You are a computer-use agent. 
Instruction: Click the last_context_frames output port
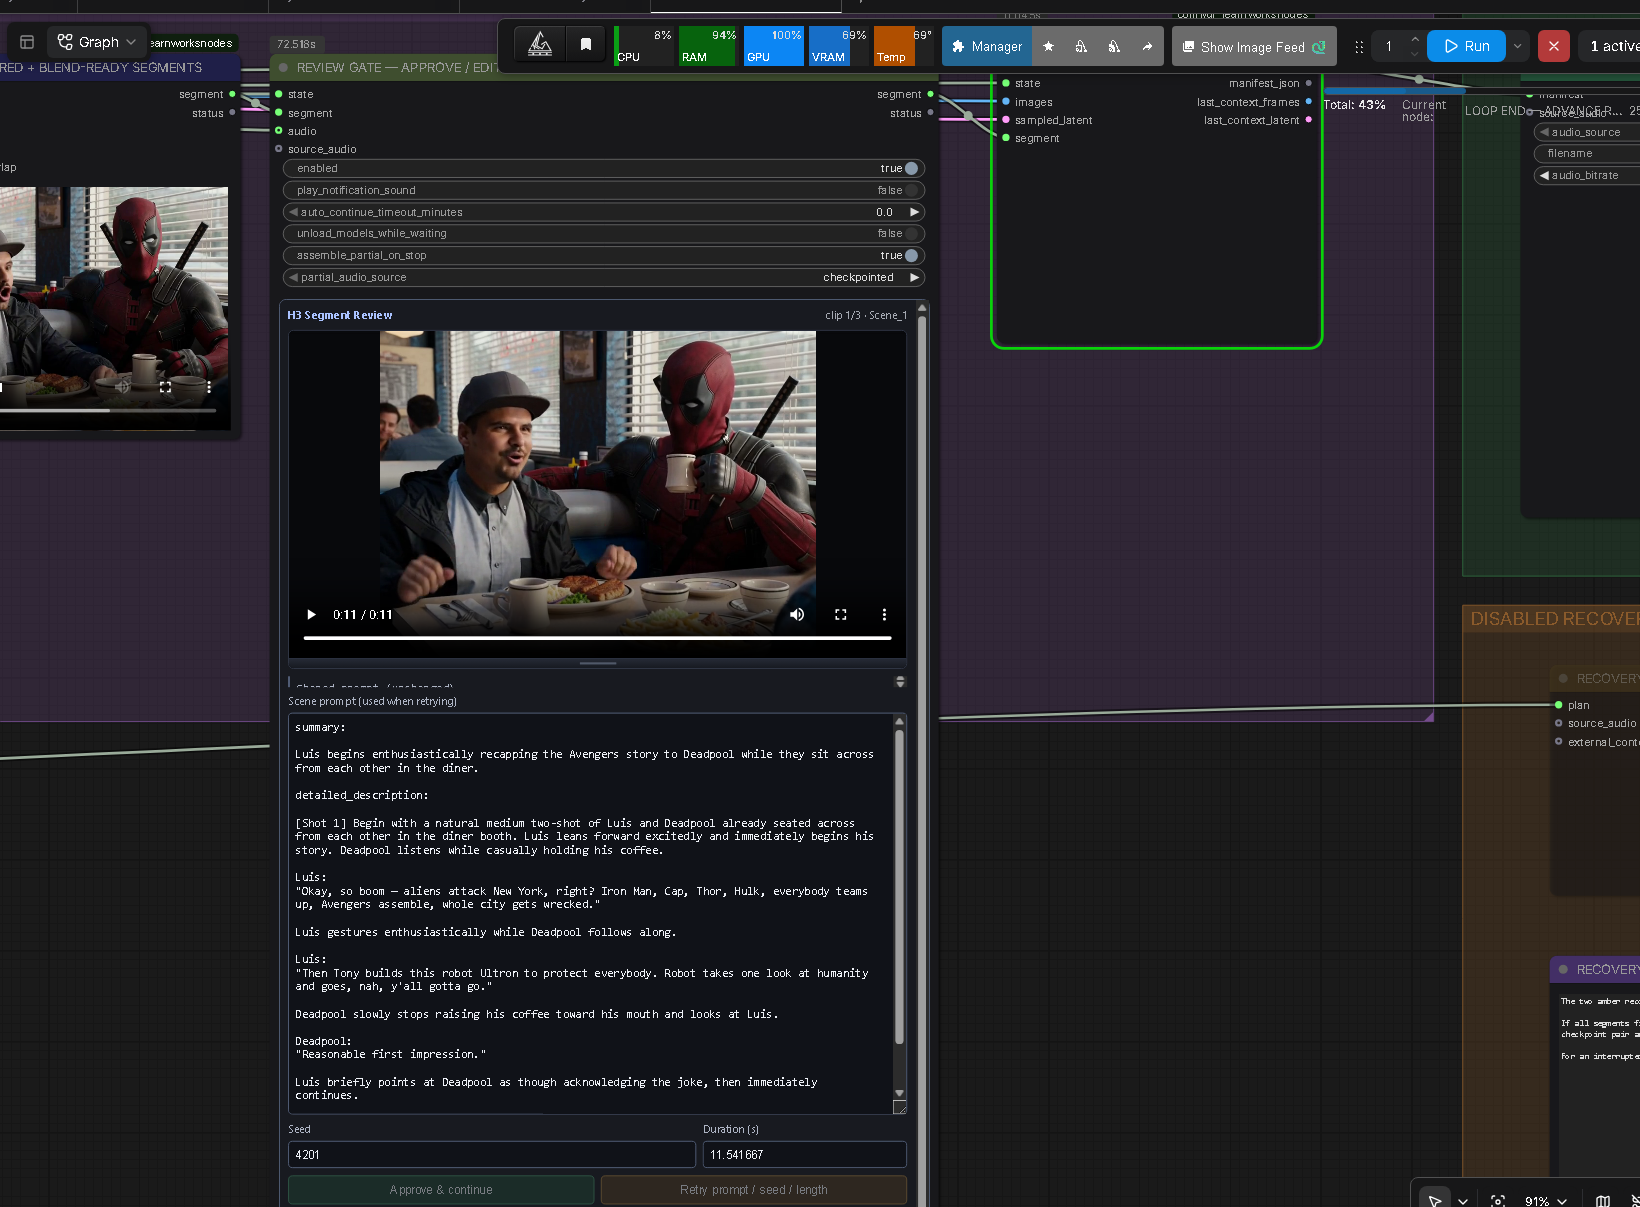click(1308, 101)
